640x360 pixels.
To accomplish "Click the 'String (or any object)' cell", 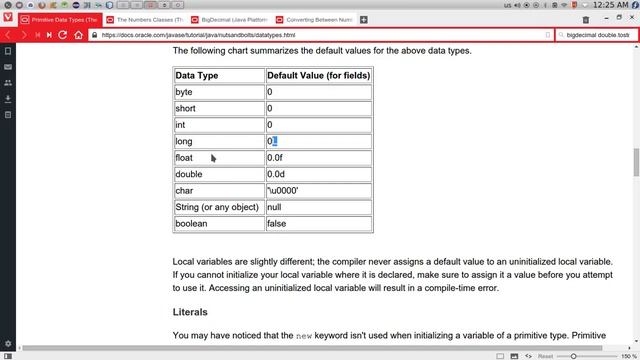I will pyautogui.click(x=219, y=207).
